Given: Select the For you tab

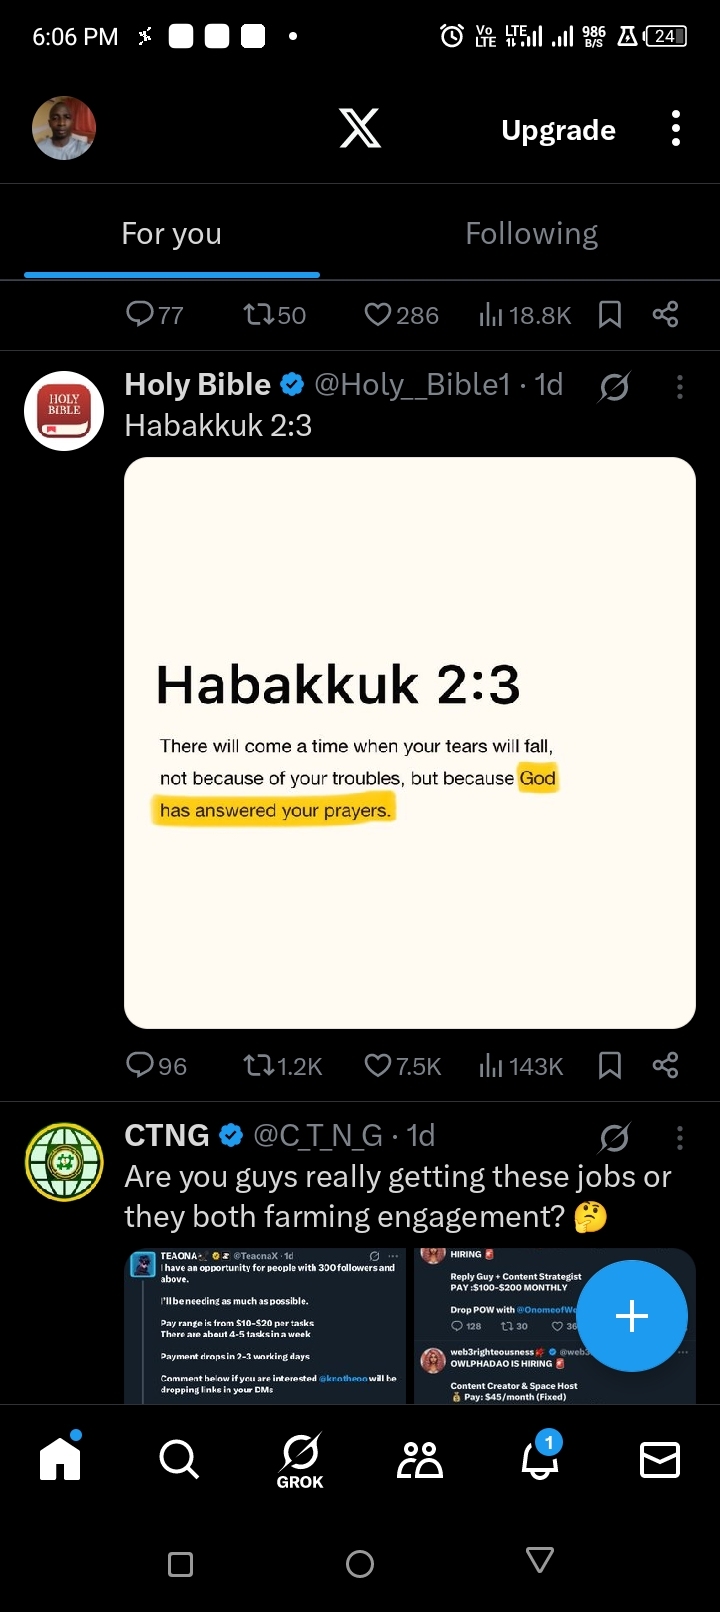Looking at the screenshot, I should coord(172,234).
